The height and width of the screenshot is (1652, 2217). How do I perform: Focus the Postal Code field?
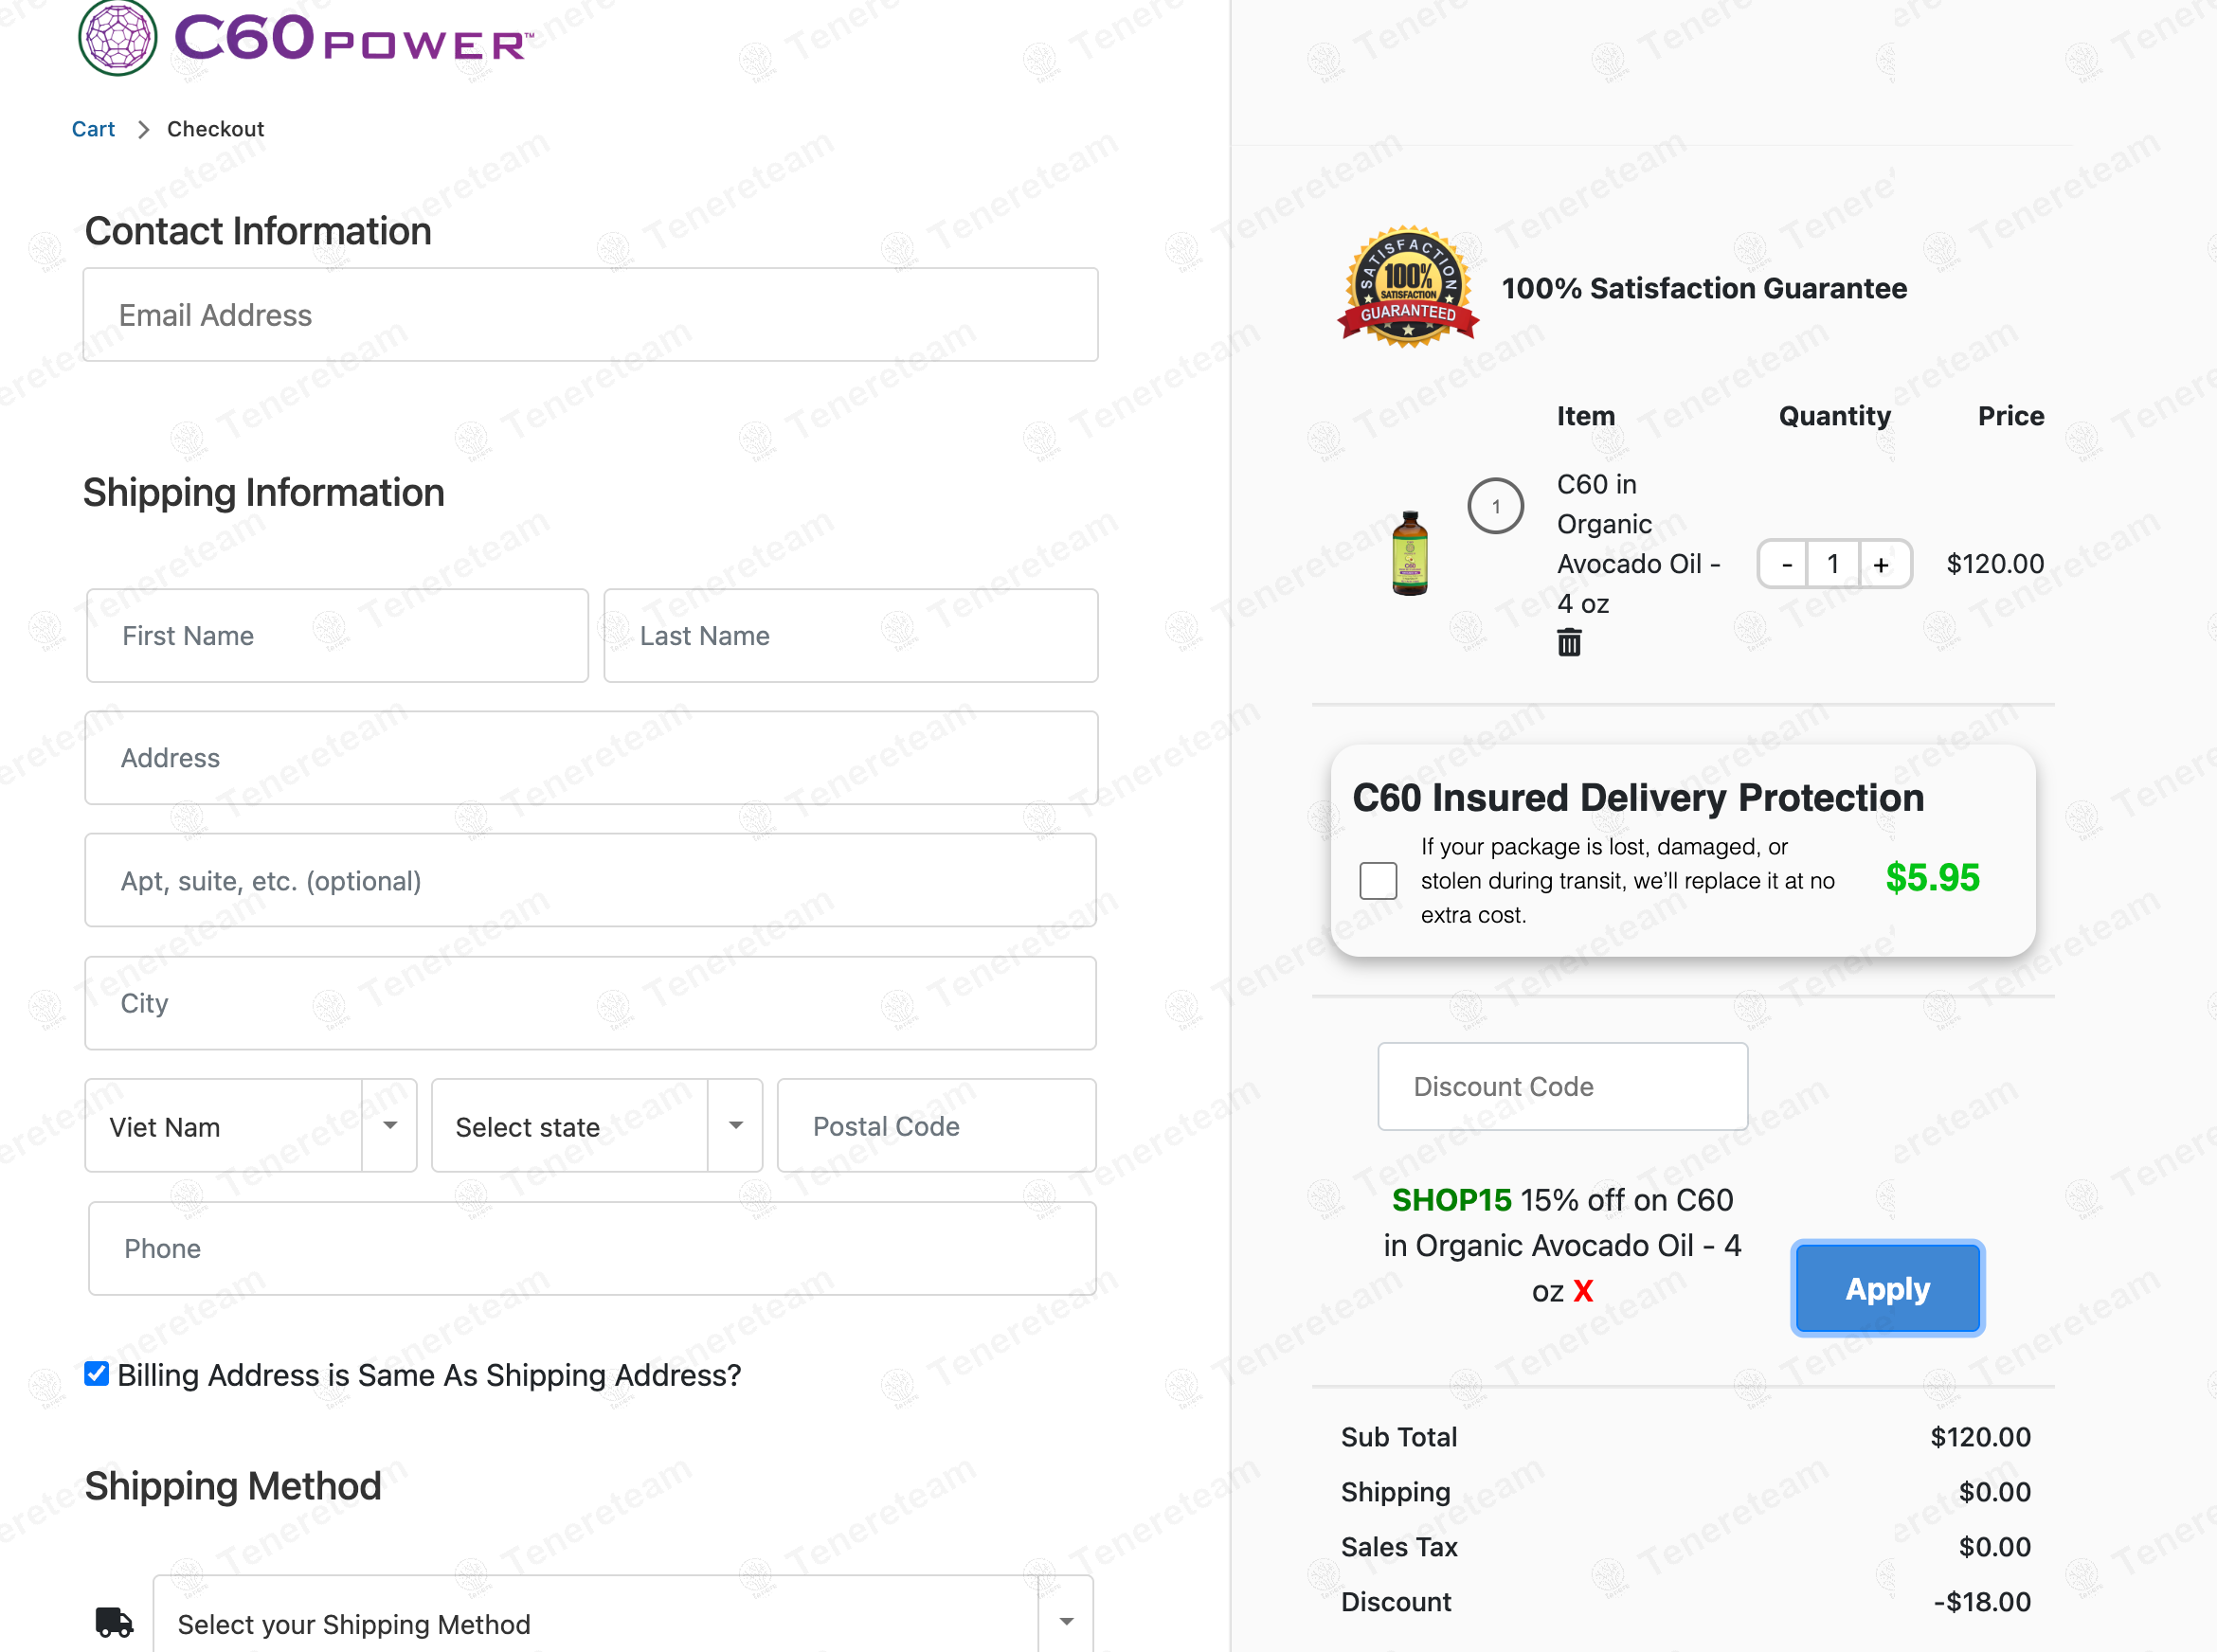[936, 1126]
